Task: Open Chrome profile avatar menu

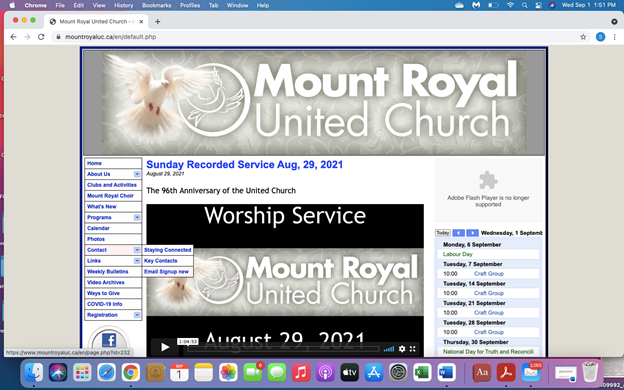Action: (x=601, y=37)
